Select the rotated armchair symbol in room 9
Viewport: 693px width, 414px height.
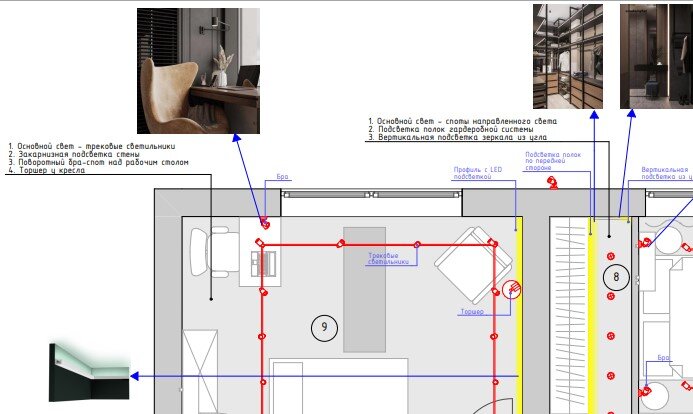pos(473,265)
